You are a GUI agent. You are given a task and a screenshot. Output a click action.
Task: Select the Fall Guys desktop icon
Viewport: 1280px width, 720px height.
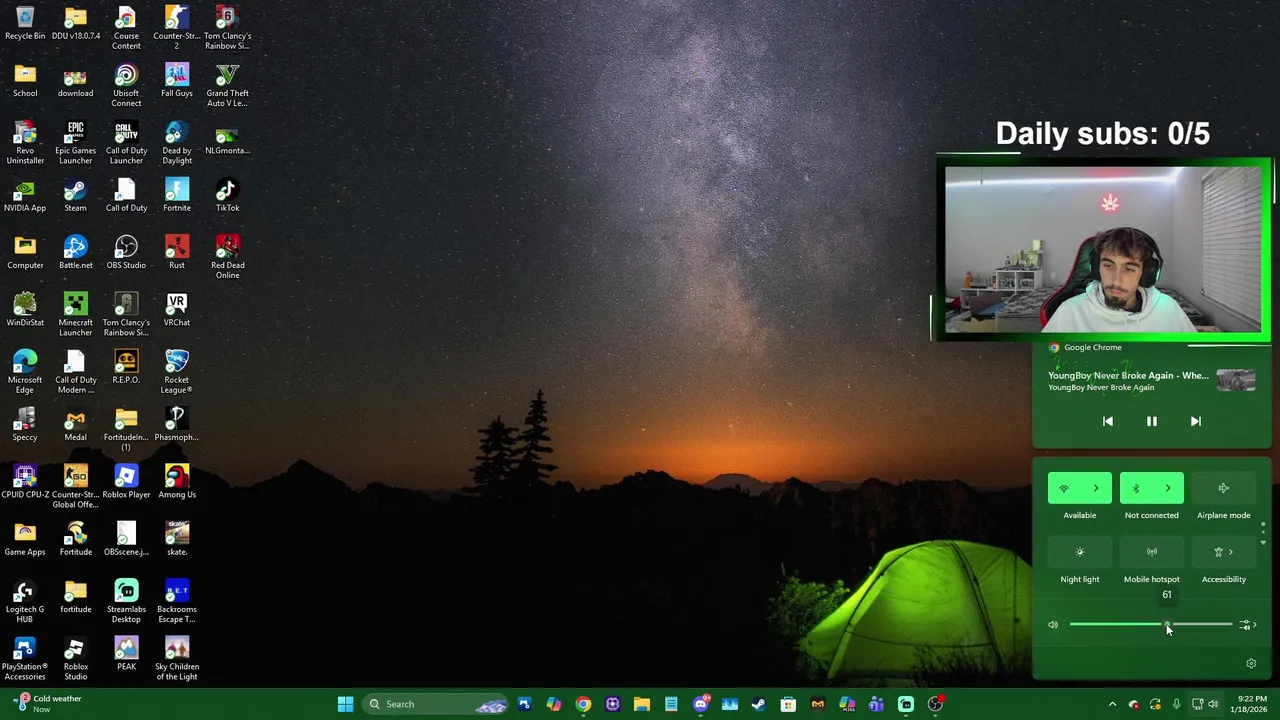[177, 81]
